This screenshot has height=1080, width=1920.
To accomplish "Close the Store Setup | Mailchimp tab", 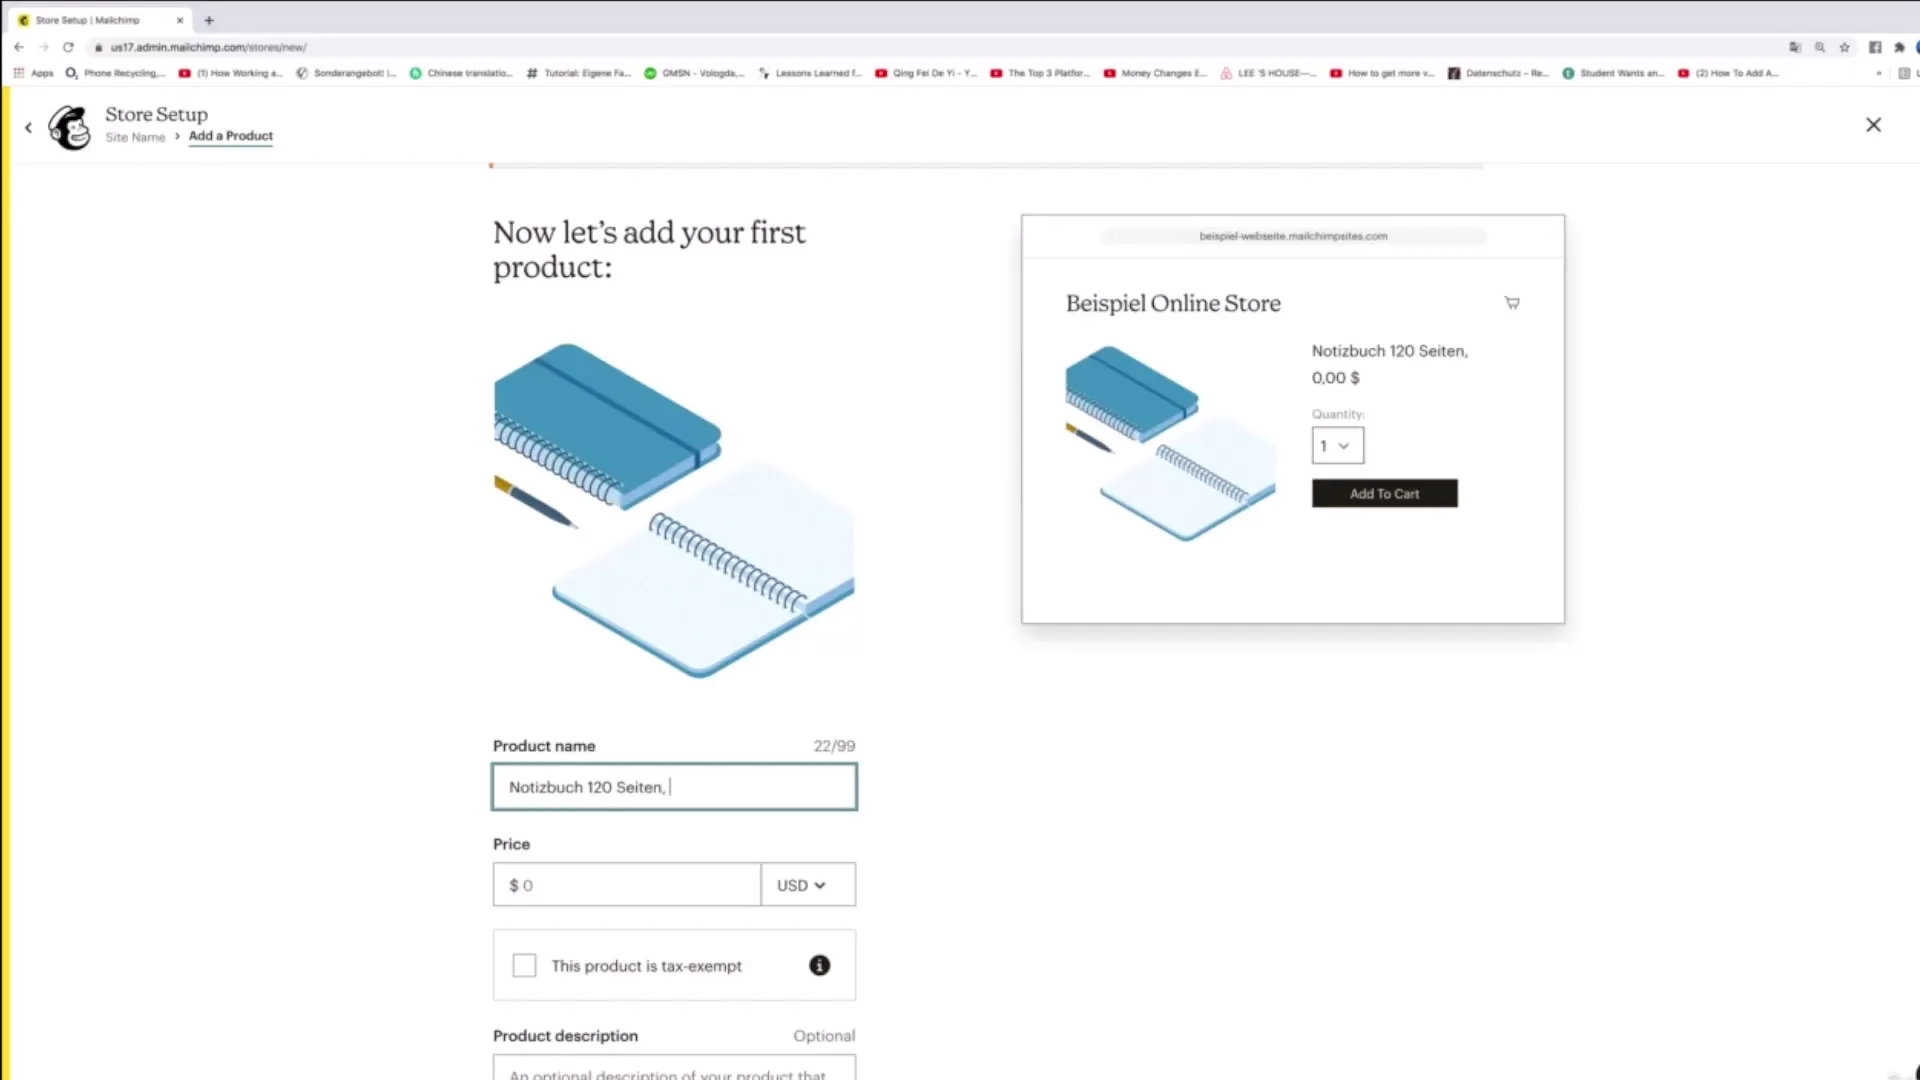I will coord(180,20).
